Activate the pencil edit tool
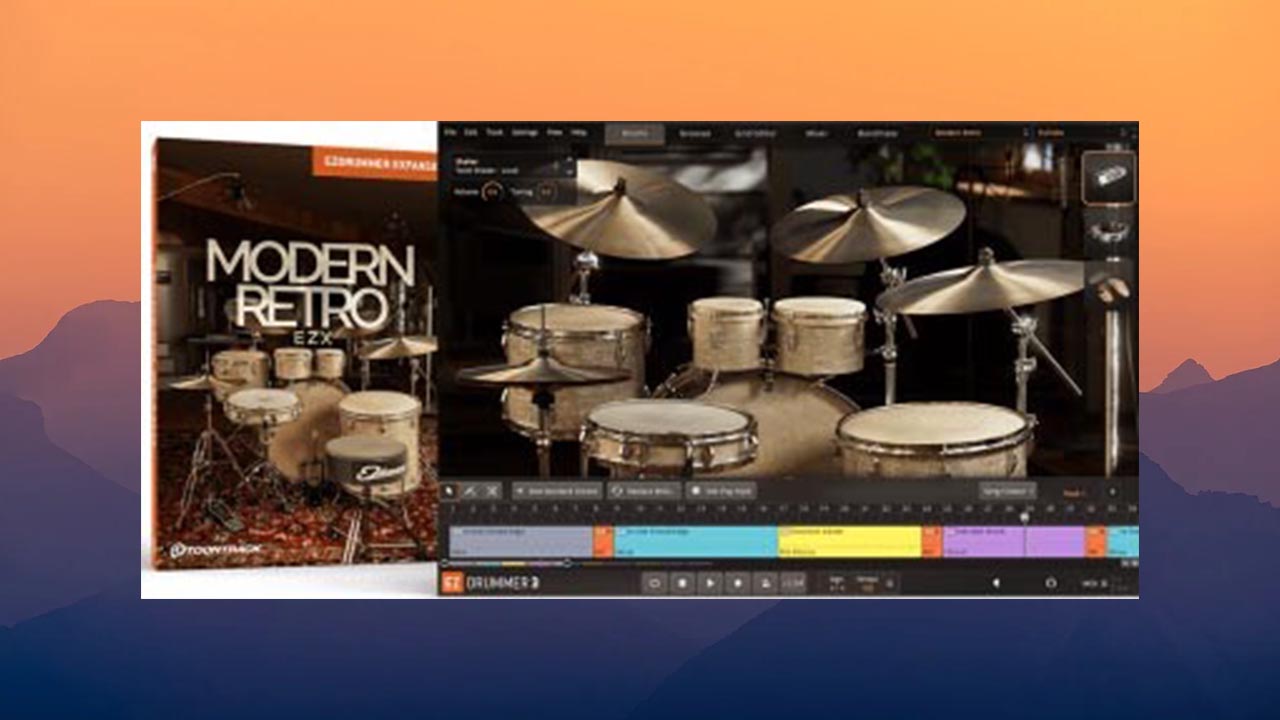Image resolution: width=1280 pixels, height=720 pixels. 470,491
